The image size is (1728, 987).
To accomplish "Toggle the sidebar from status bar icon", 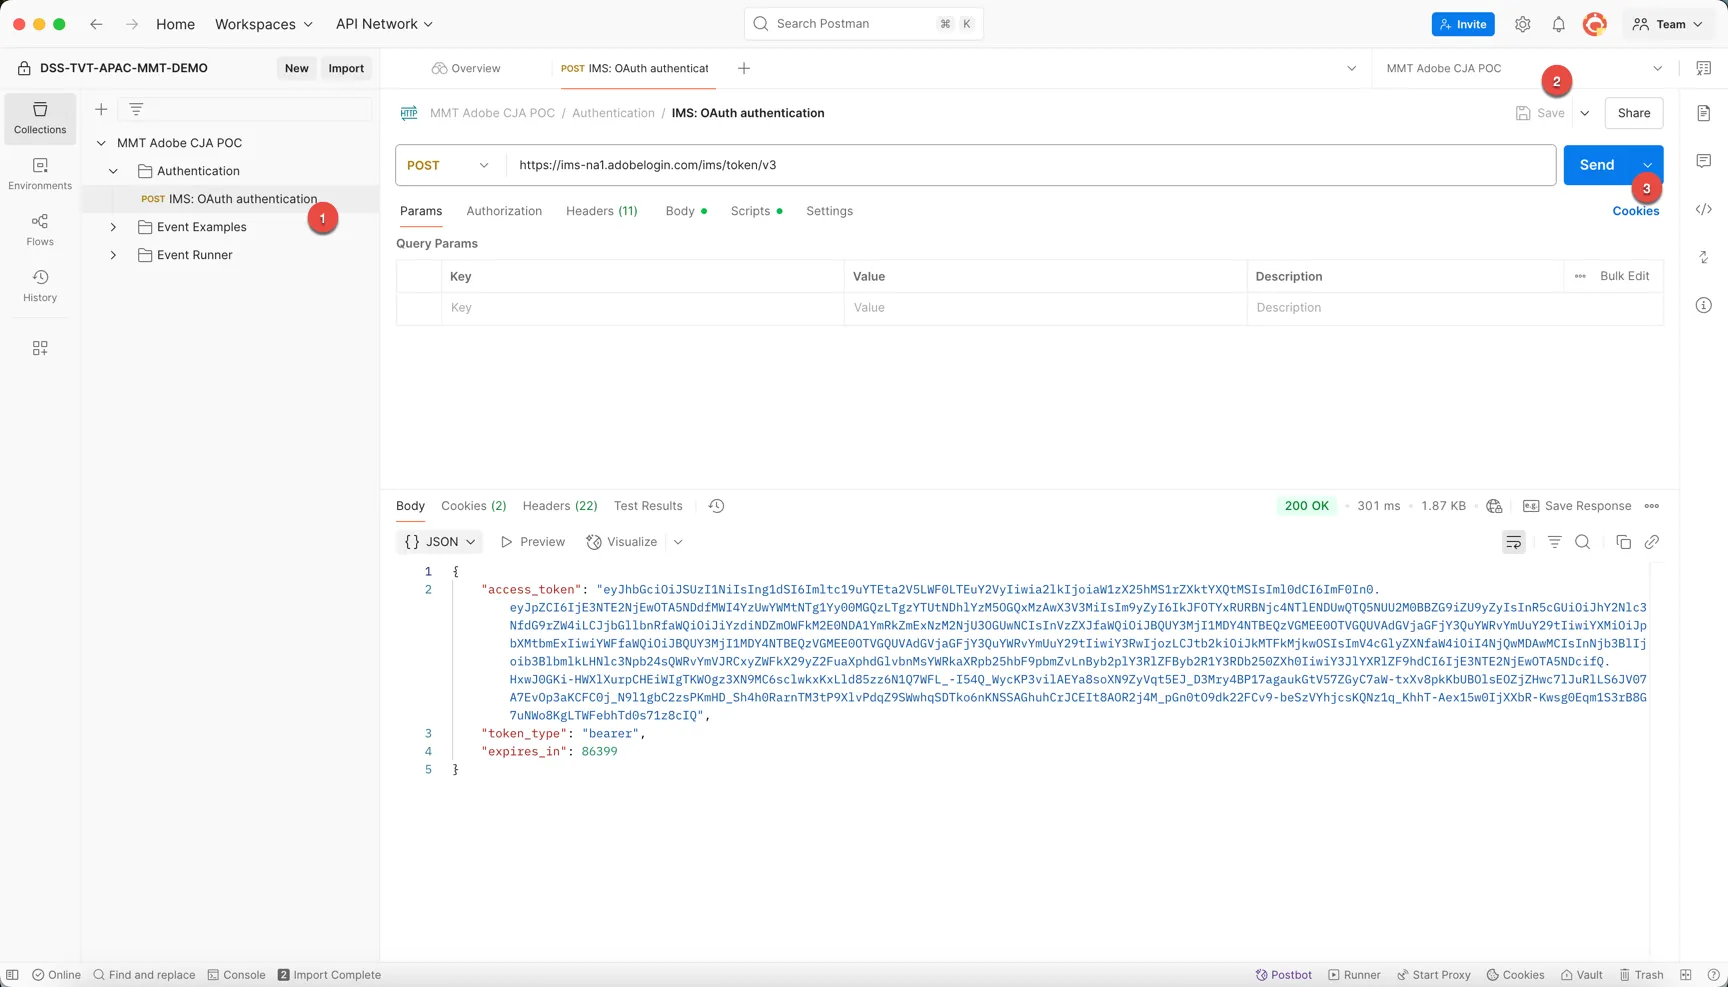I will tap(12, 975).
